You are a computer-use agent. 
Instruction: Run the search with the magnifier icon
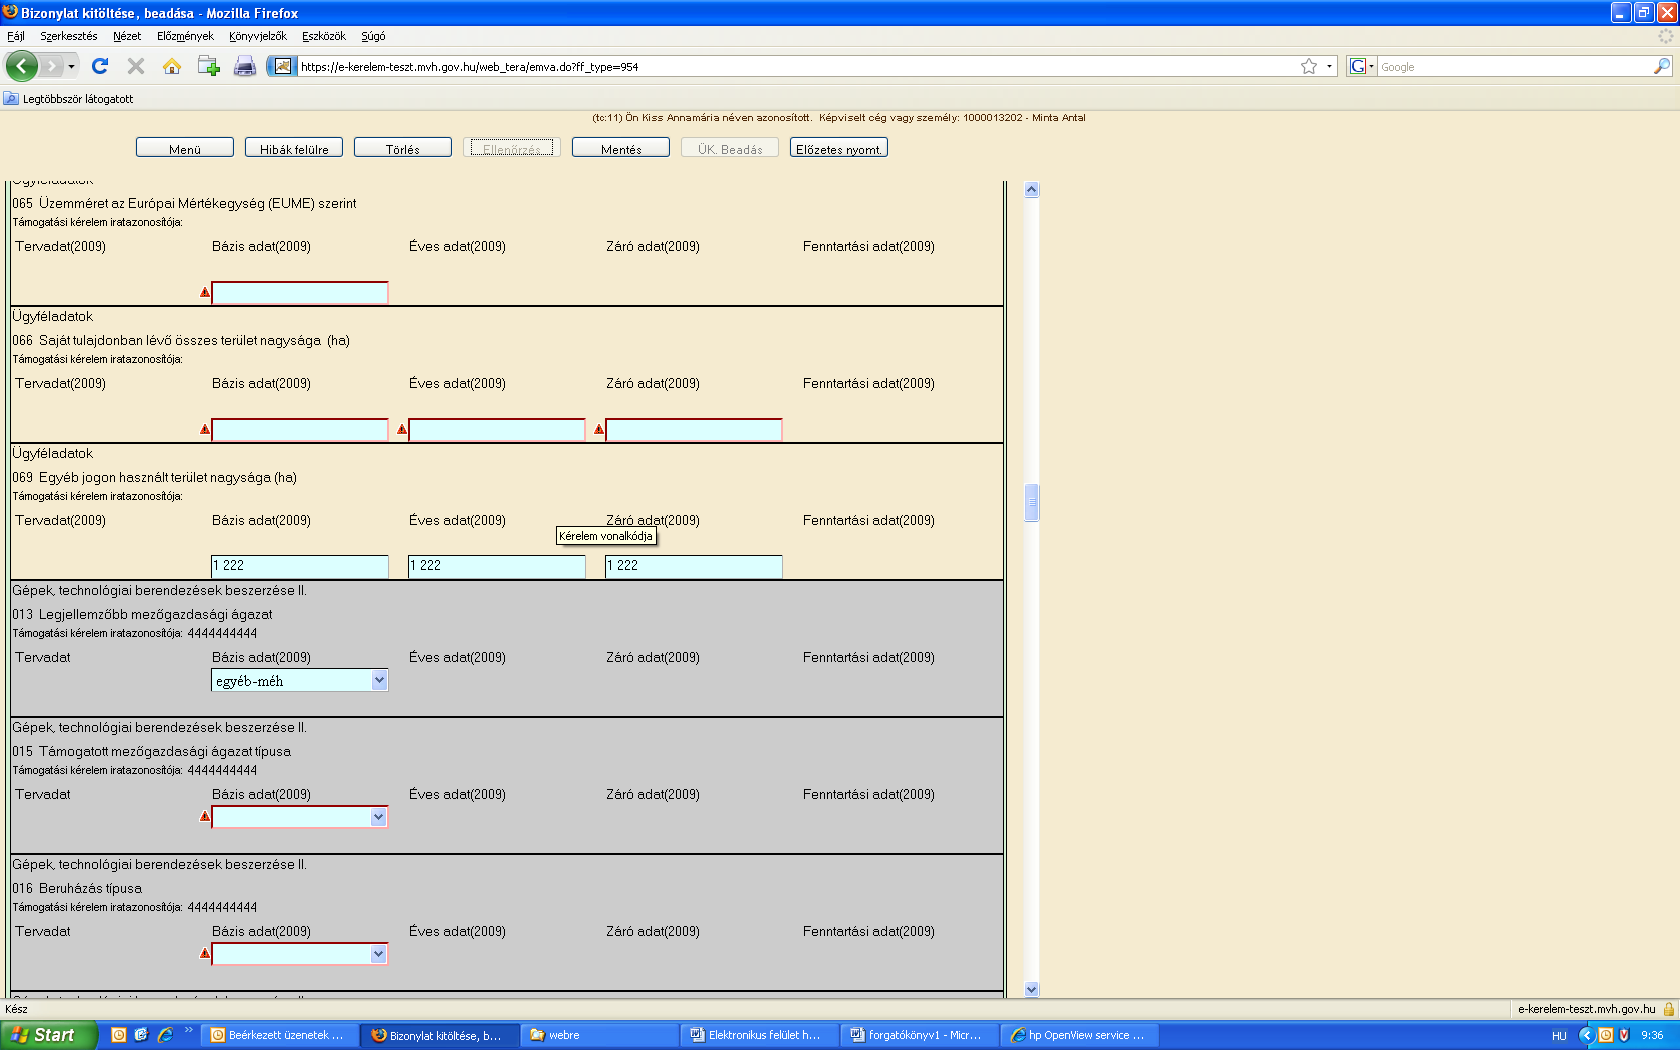click(1661, 66)
